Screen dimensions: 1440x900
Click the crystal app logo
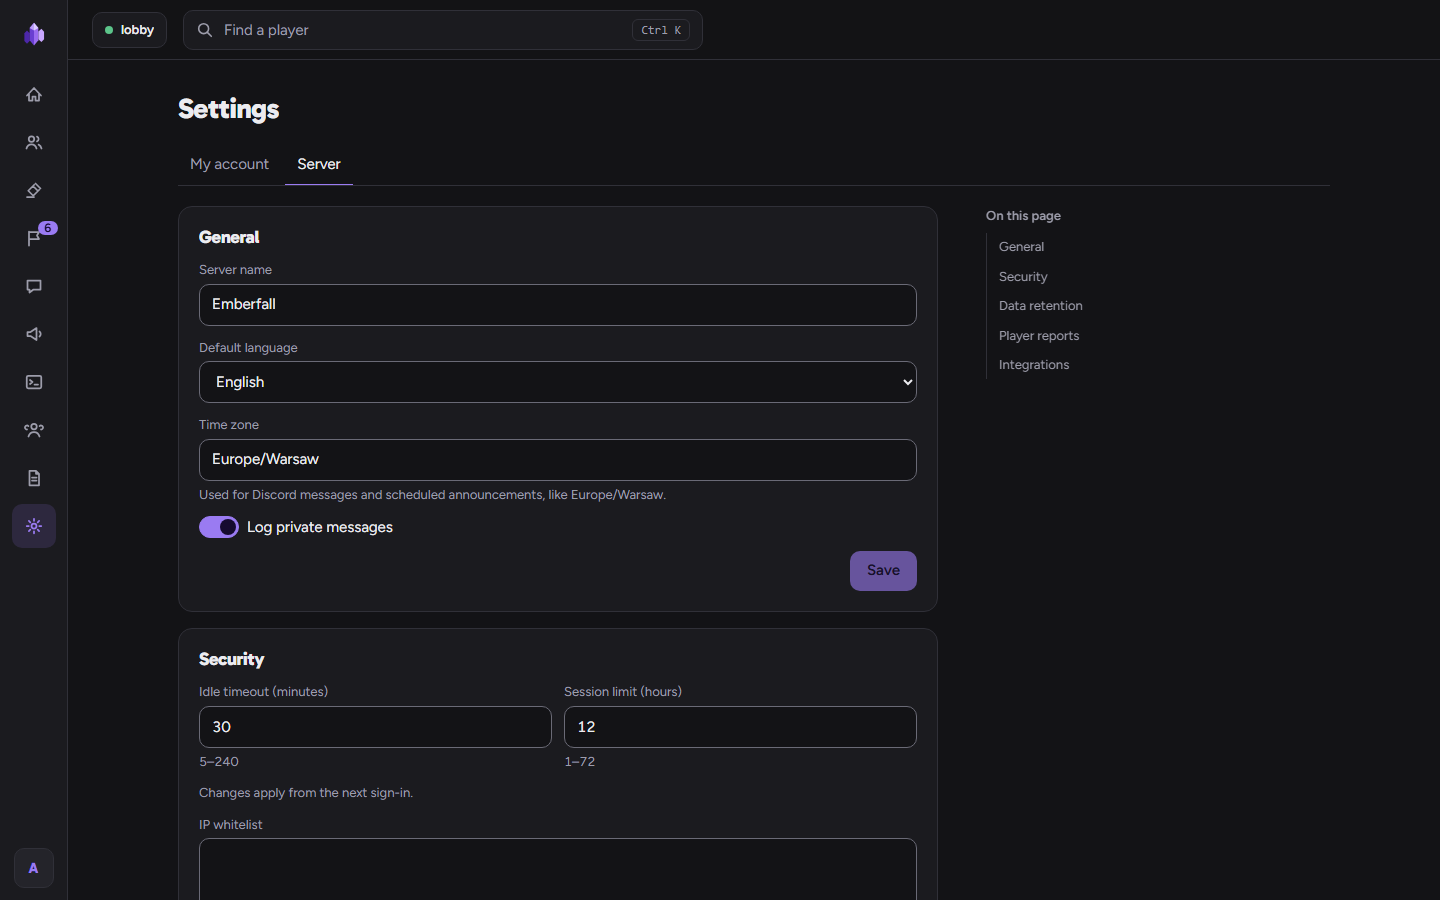point(34,34)
